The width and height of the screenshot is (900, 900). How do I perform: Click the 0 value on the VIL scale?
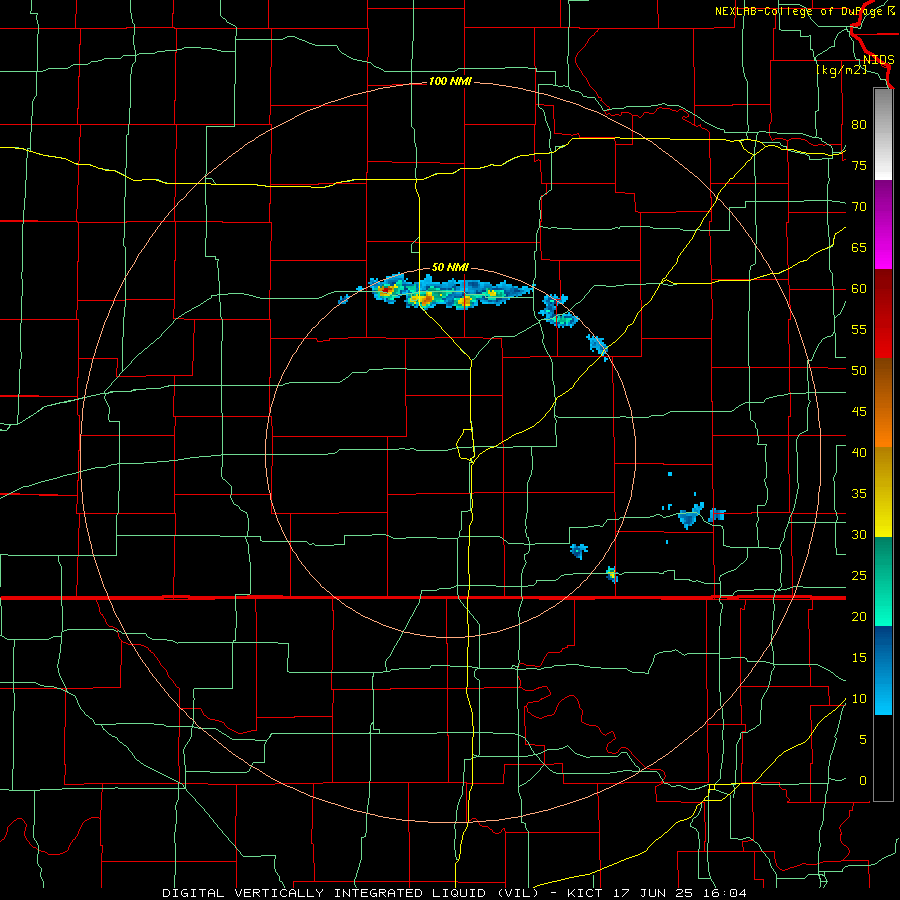[x=863, y=781]
